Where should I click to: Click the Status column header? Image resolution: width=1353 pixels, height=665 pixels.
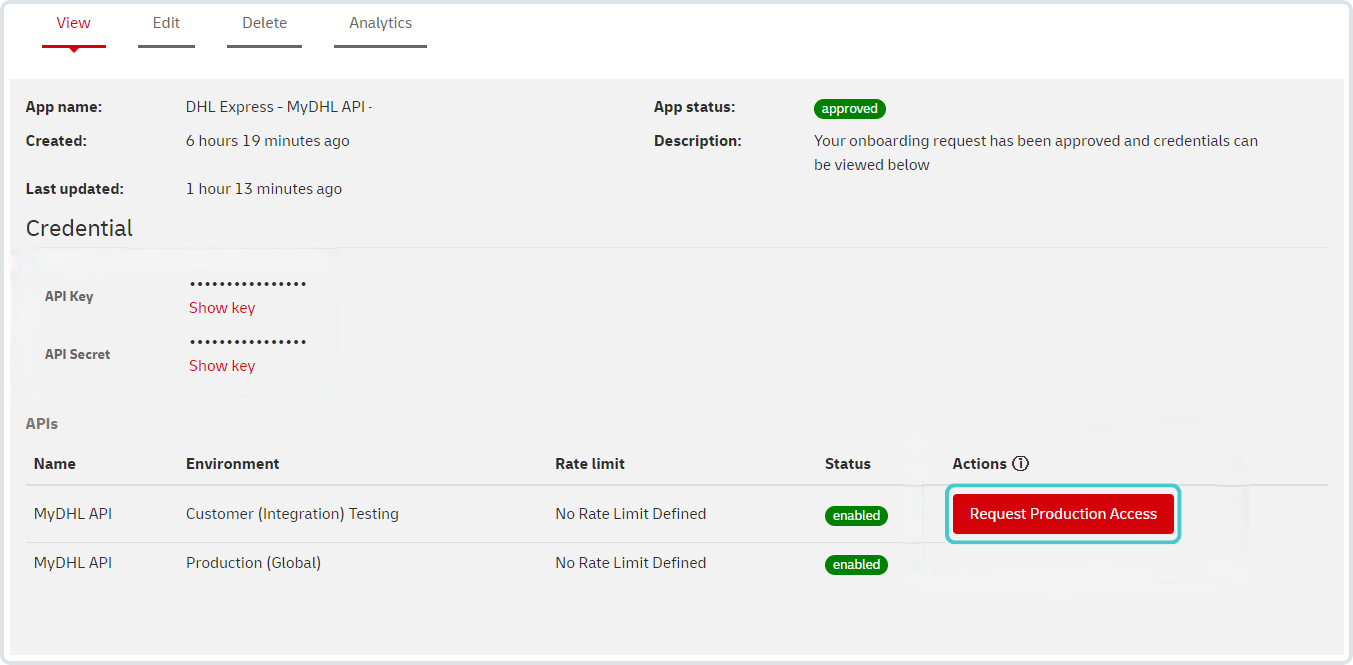848,464
